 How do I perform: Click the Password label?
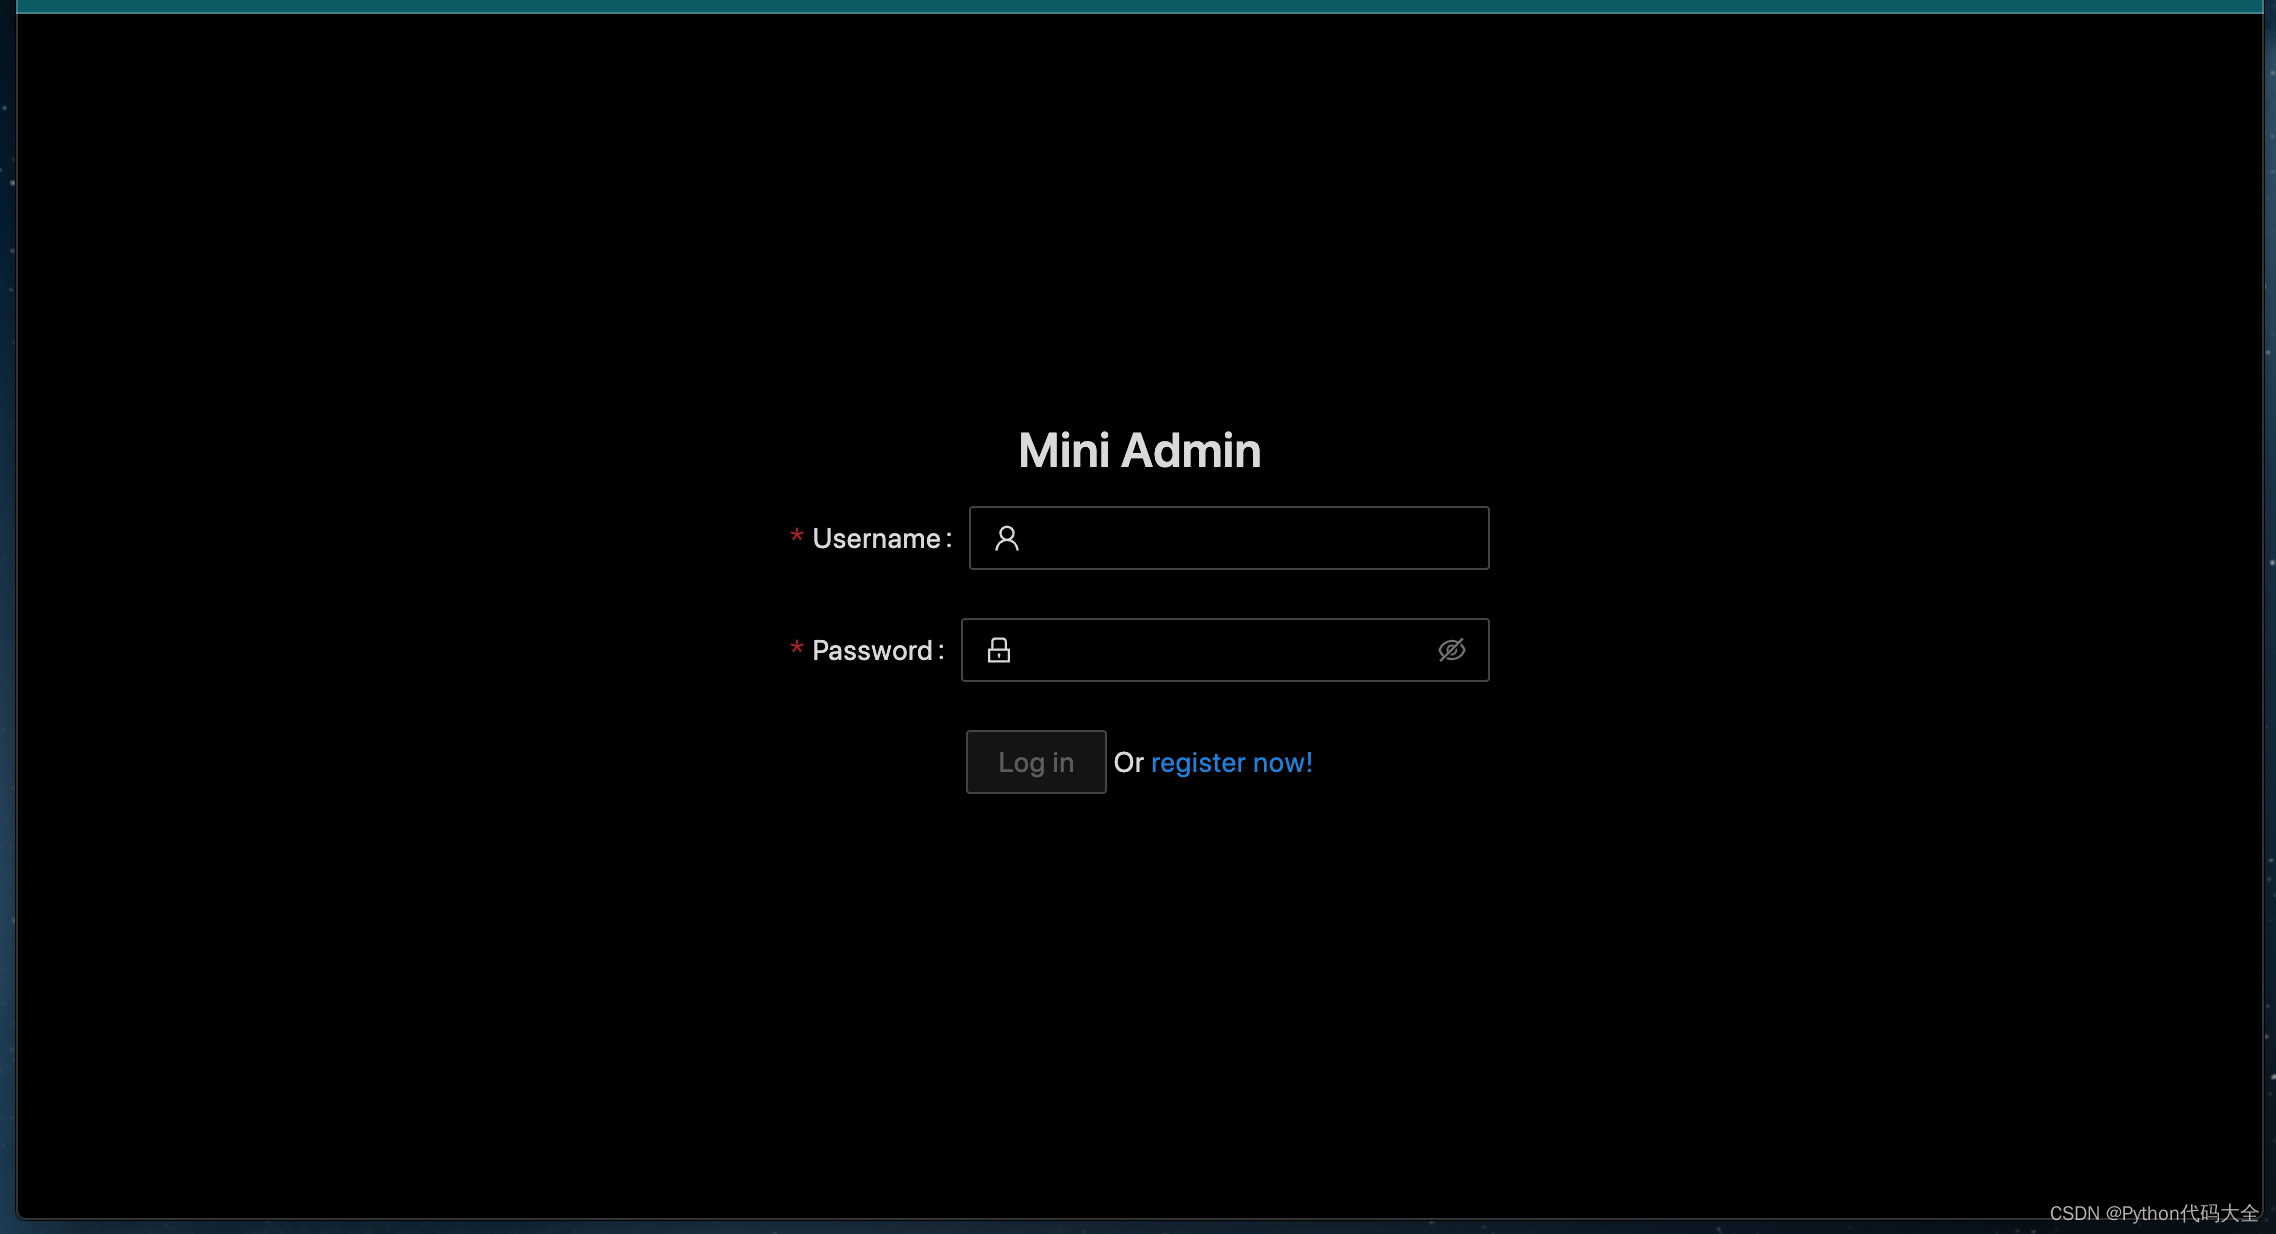click(x=871, y=650)
